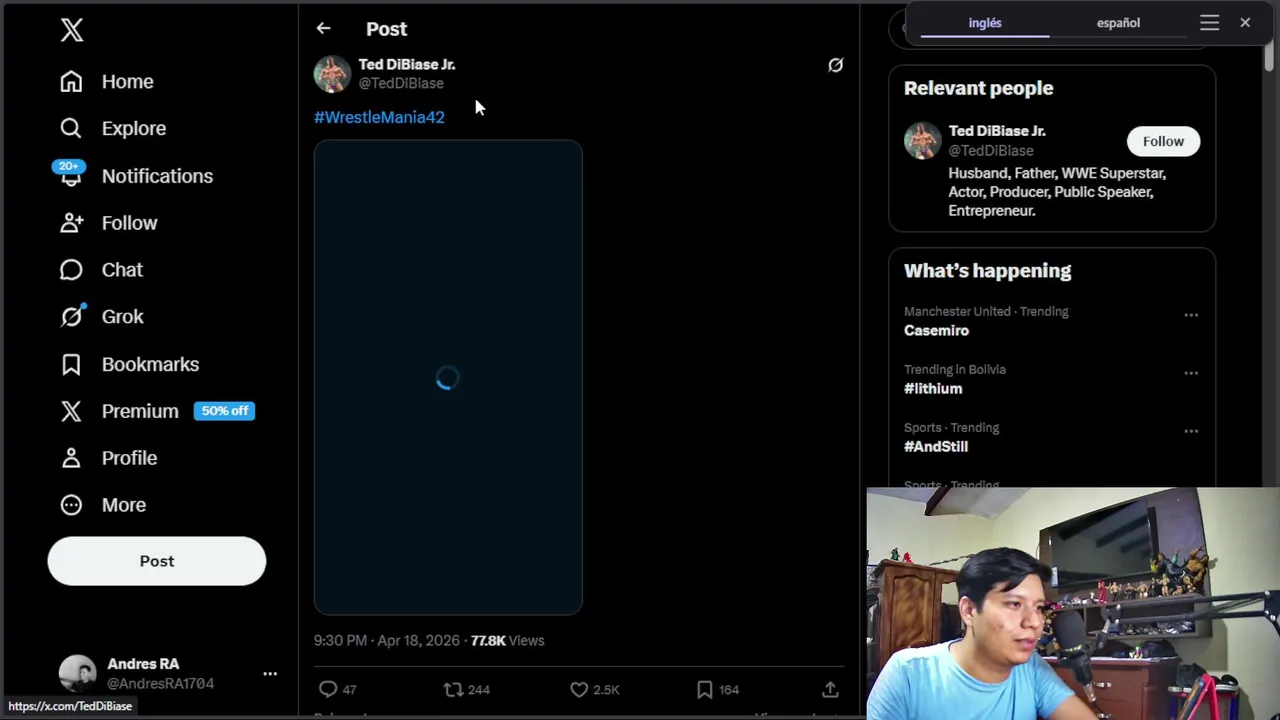This screenshot has height=720, width=1280.
Task: Switch translation to español tab
Action: pyautogui.click(x=1118, y=23)
